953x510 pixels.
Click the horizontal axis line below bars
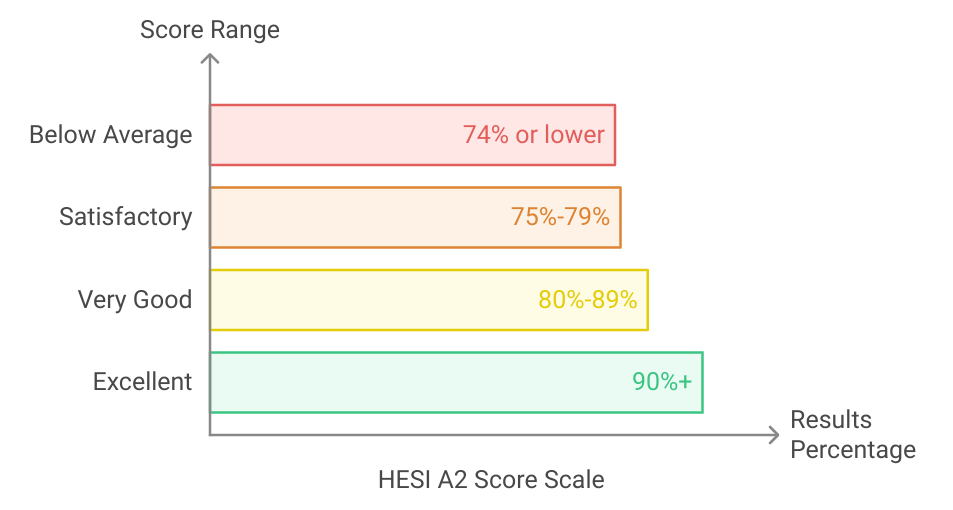point(493,435)
